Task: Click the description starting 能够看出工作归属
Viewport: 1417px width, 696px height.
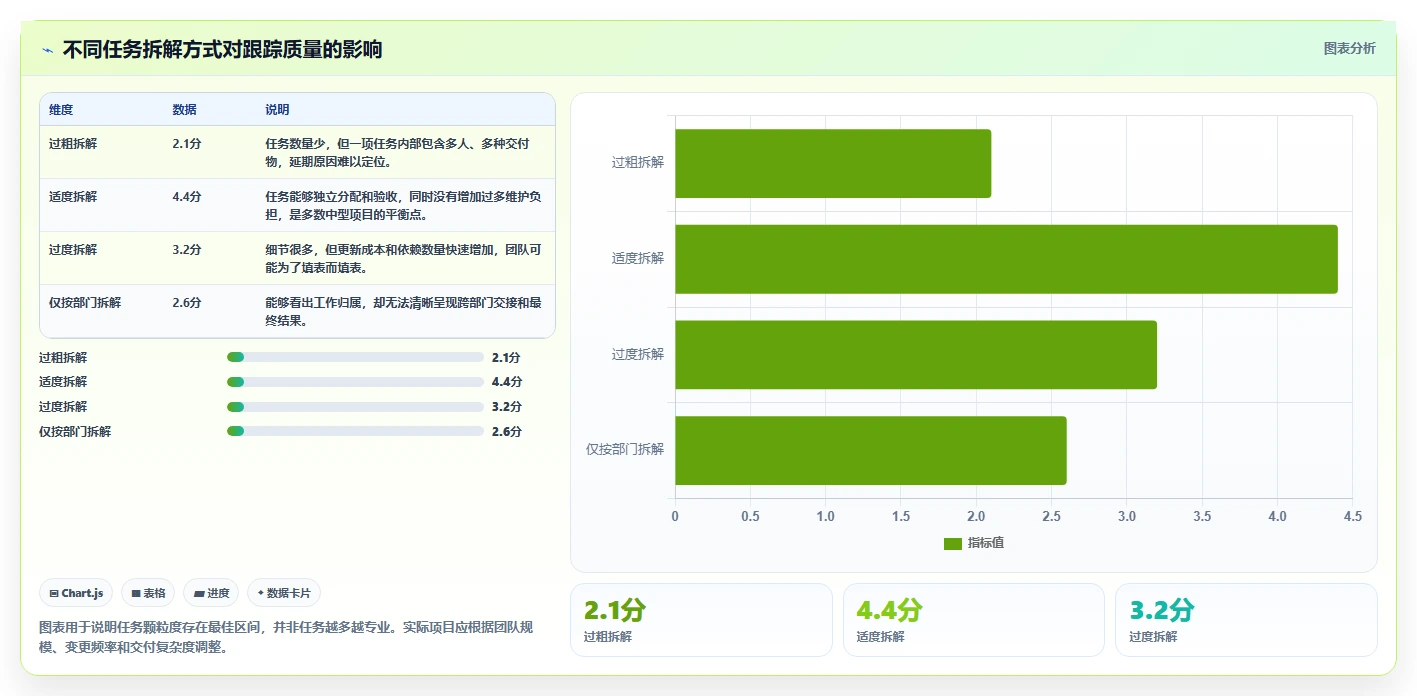Action: point(403,312)
